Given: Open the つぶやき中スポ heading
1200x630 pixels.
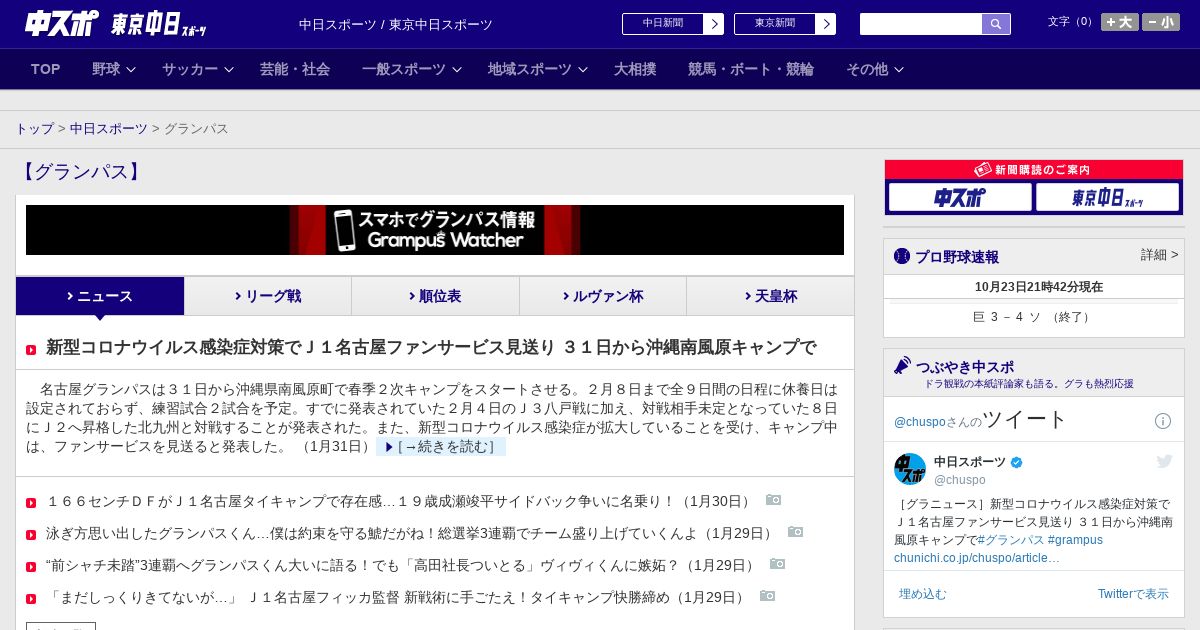Looking at the screenshot, I should click(x=965, y=367).
